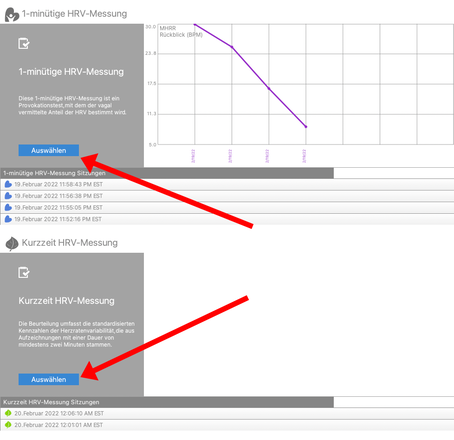454x440 pixels.
Task: Click the 1-minütige HRV-Messung Sitzungen header
Action: [x=167, y=173]
